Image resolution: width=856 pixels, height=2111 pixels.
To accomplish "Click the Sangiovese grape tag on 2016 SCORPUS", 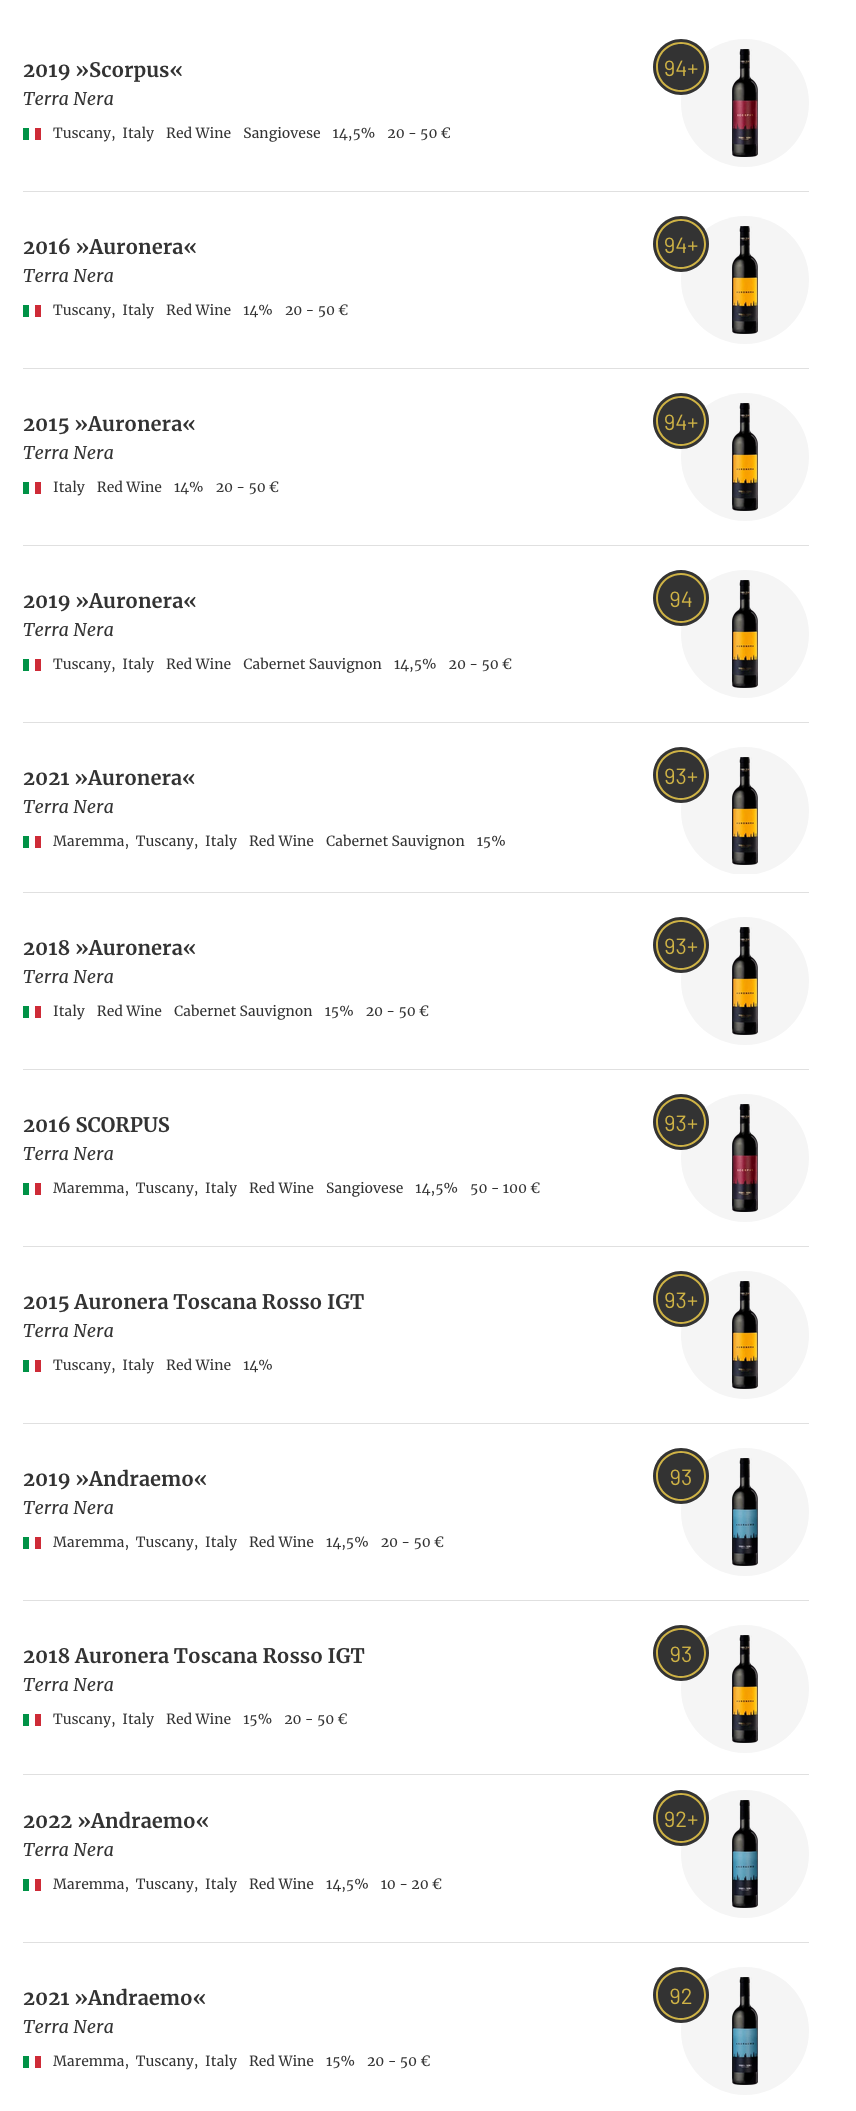I will tap(364, 1188).
